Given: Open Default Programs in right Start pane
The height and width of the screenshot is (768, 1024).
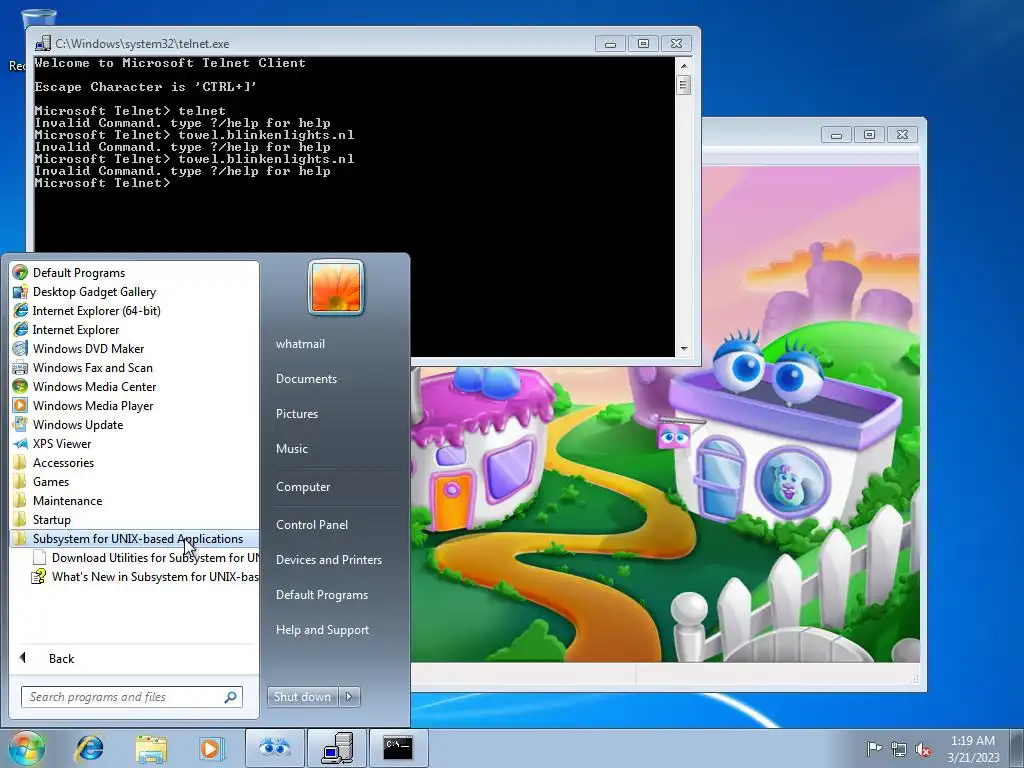Looking at the screenshot, I should click(322, 595).
